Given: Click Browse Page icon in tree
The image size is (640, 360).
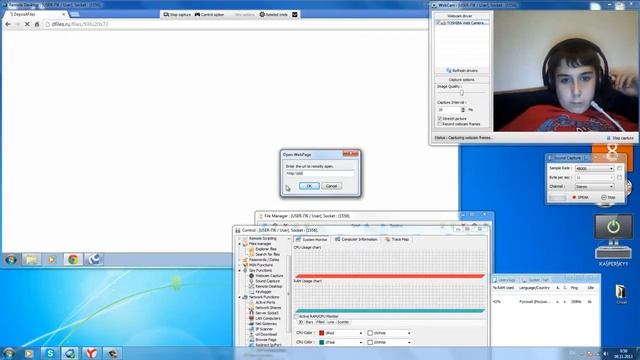Looking at the screenshot, I should click(x=251, y=340).
